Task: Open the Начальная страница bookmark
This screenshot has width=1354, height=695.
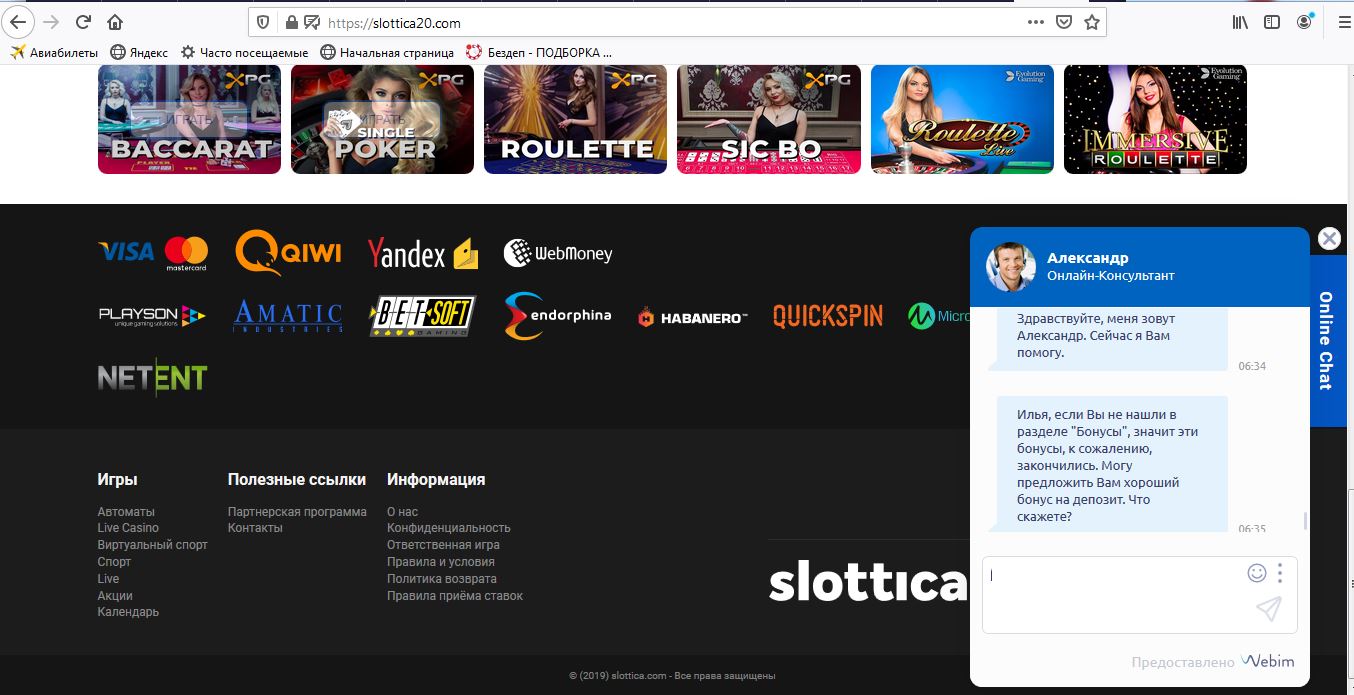Action: 387,52
